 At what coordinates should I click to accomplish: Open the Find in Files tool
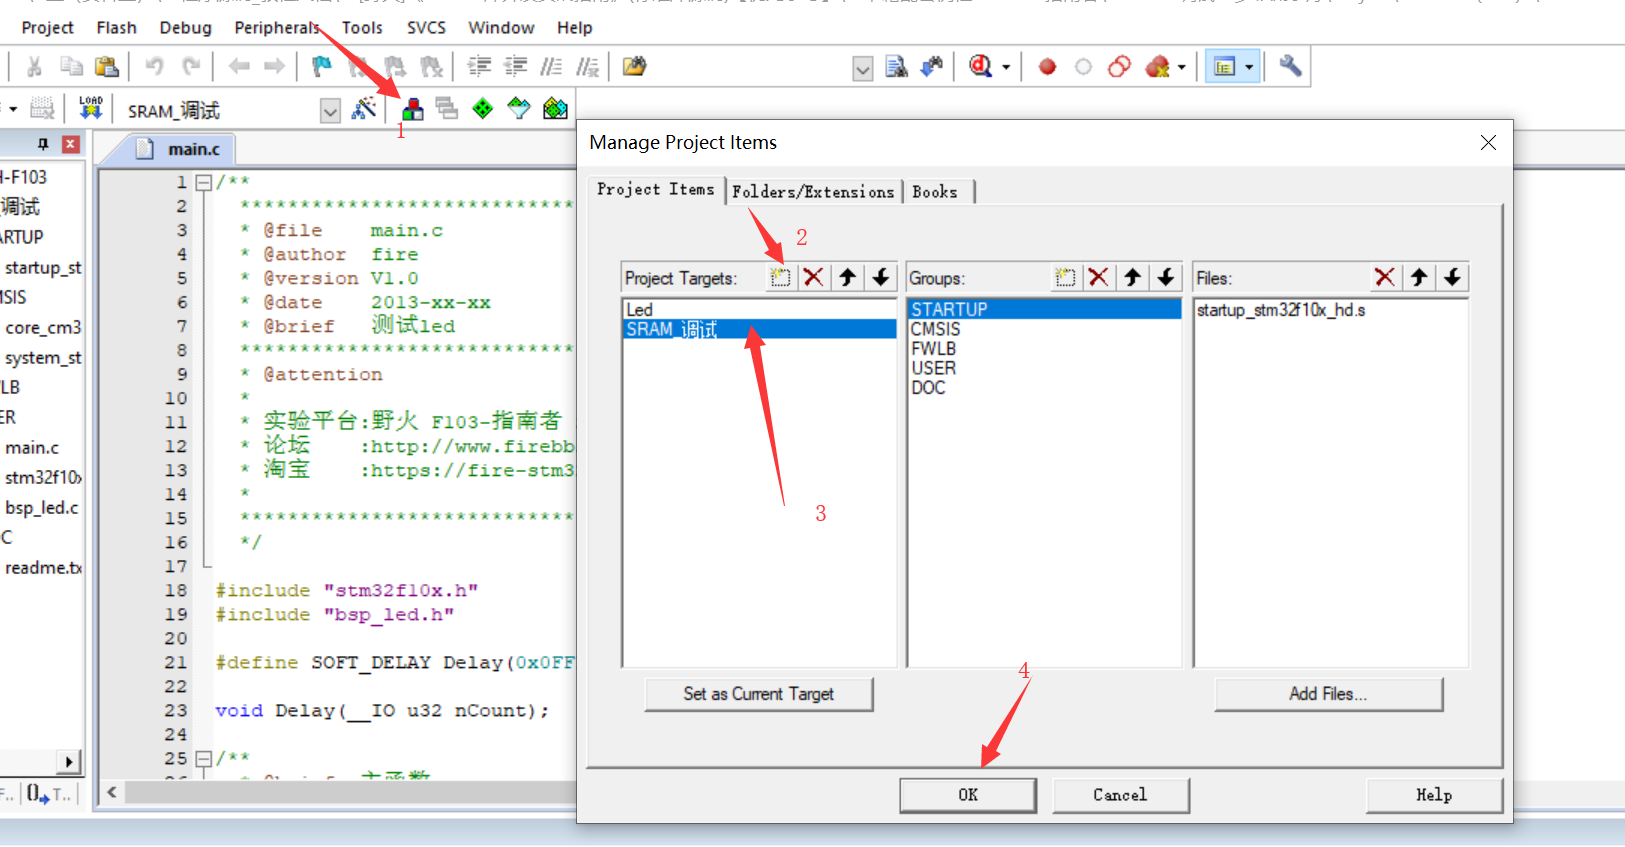[x=634, y=67]
